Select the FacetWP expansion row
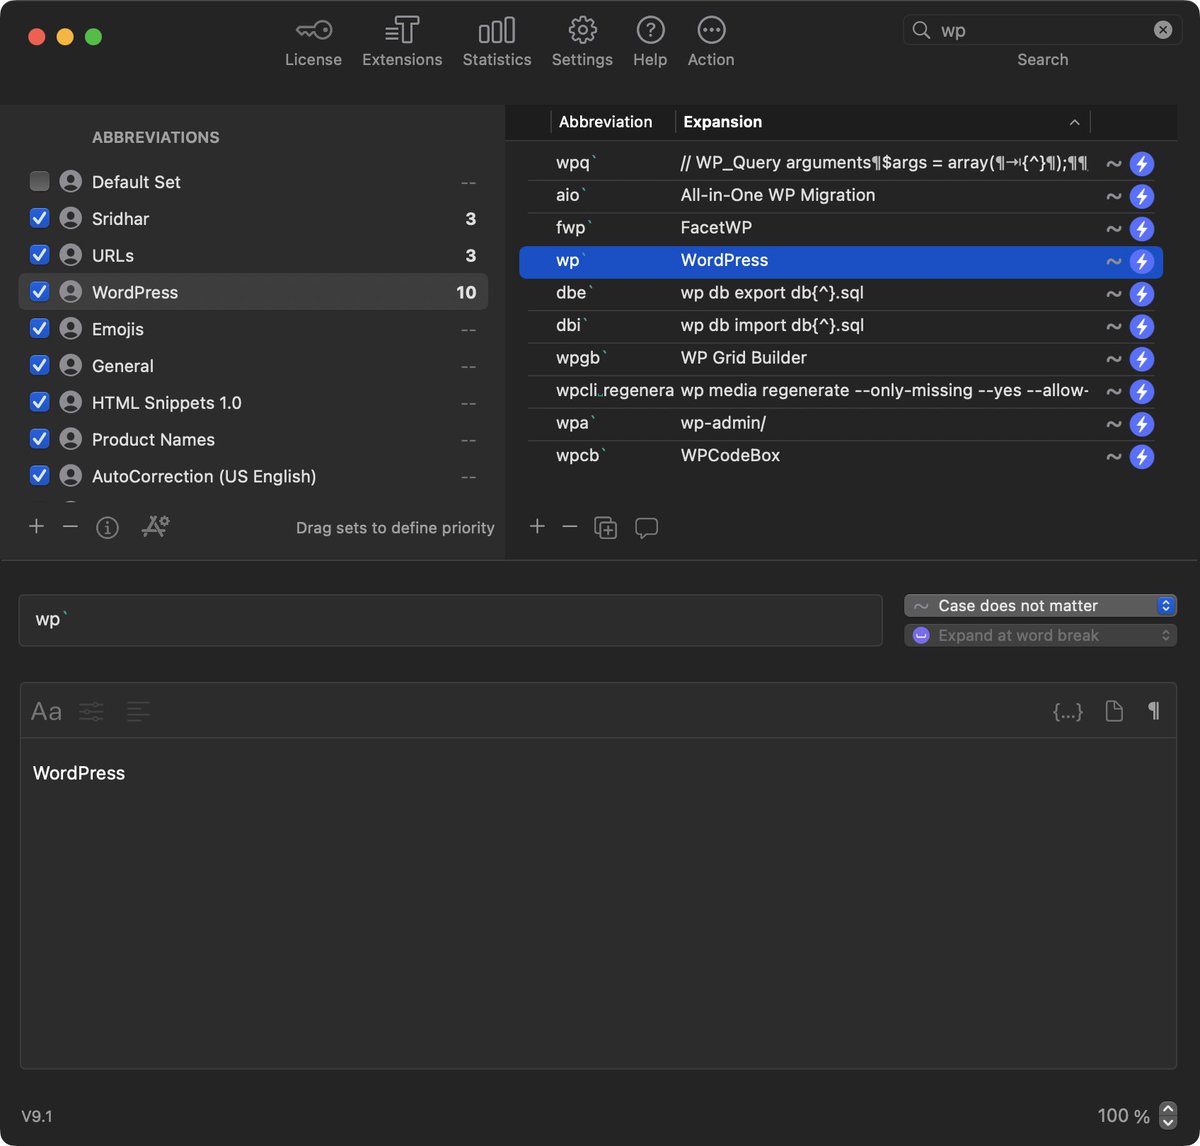Image resolution: width=1200 pixels, height=1146 pixels. (841, 228)
